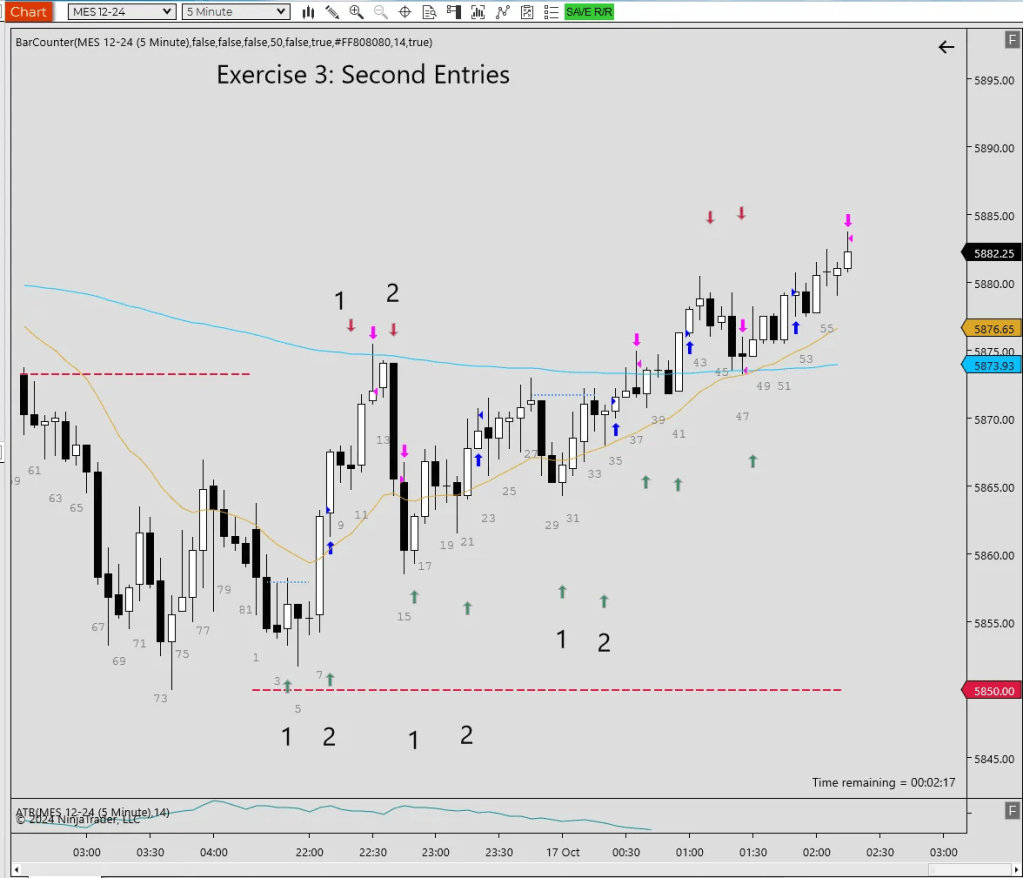Select the Drawing Tools pencil icon
1023x878 pixels.
pos(333,12)
